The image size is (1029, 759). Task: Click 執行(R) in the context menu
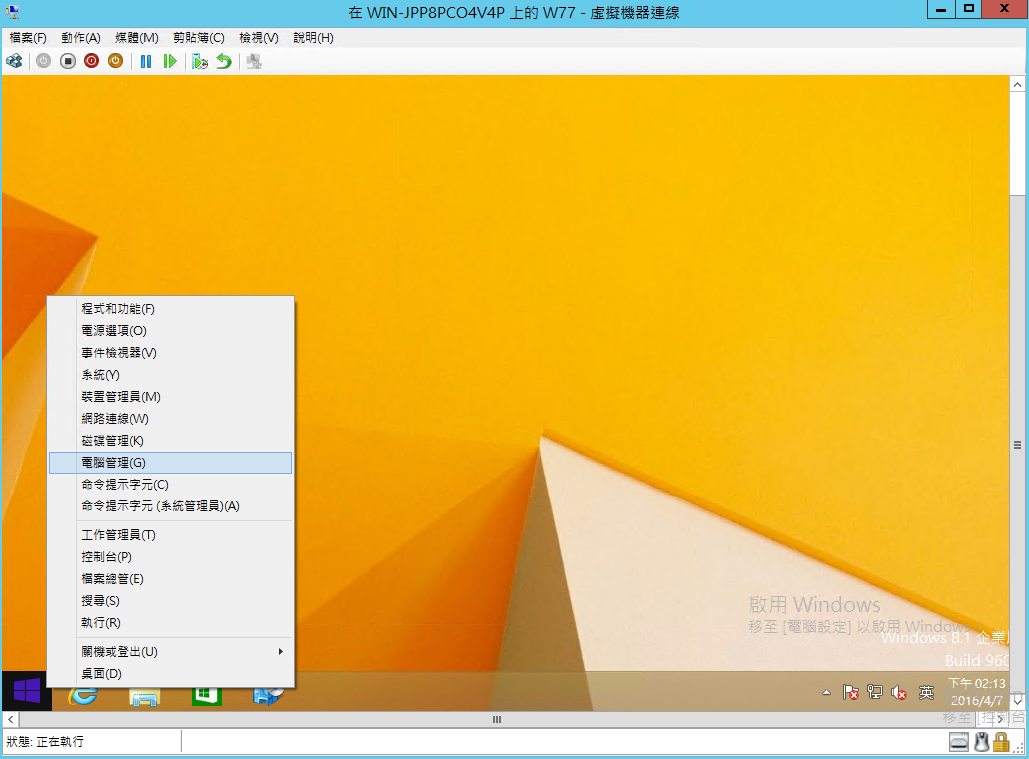pos(171,623)
